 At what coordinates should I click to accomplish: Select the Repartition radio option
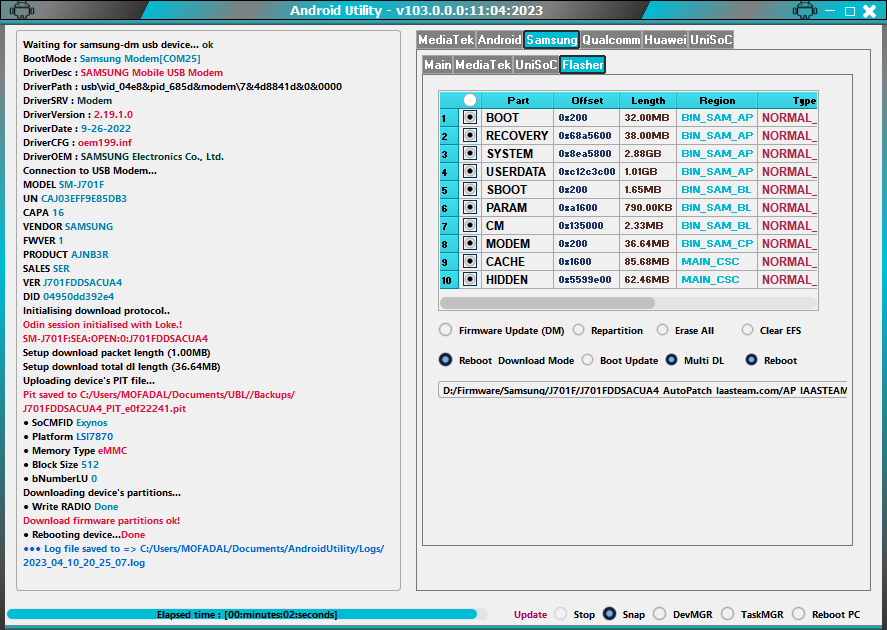click(578, 330)
